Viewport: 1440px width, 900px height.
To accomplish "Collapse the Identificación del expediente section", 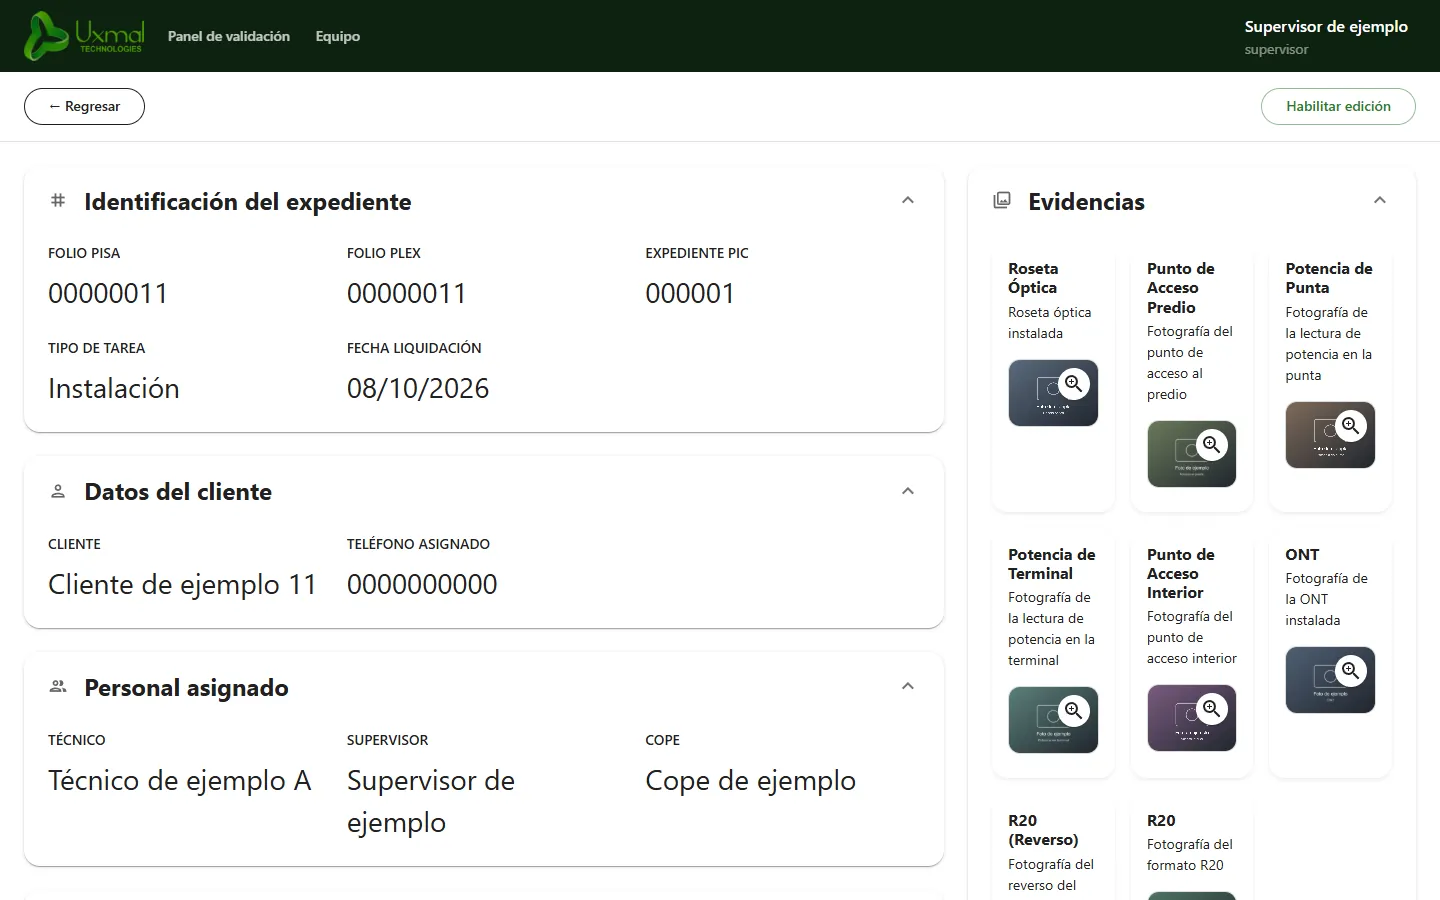I will pos(908,200).
